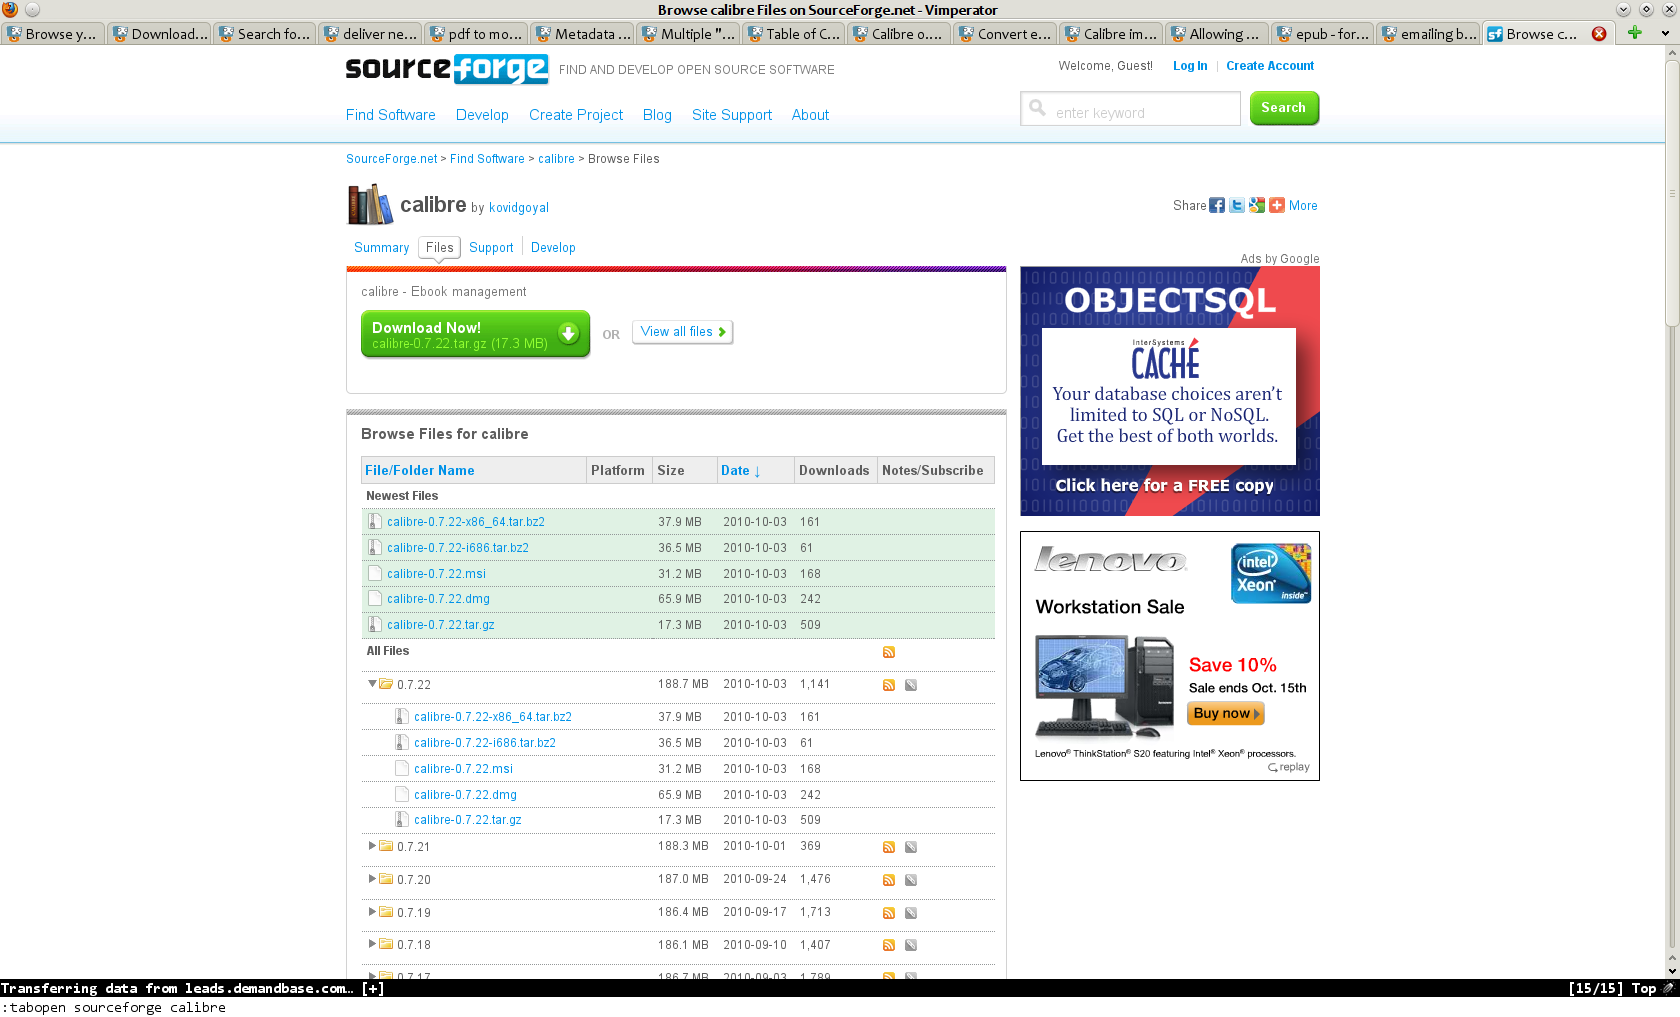This screenshot has width=1680, height=1017.
Task: Click More share options link
Action: 1303,206
